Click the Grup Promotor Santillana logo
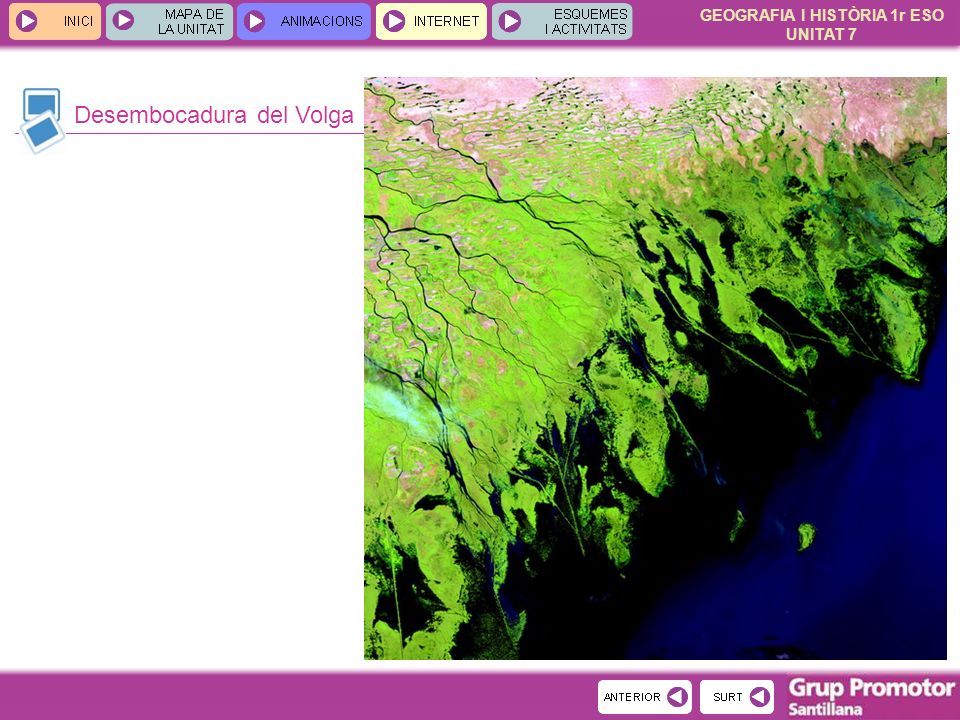Viewport: 960px width, 720px height. 871,697
